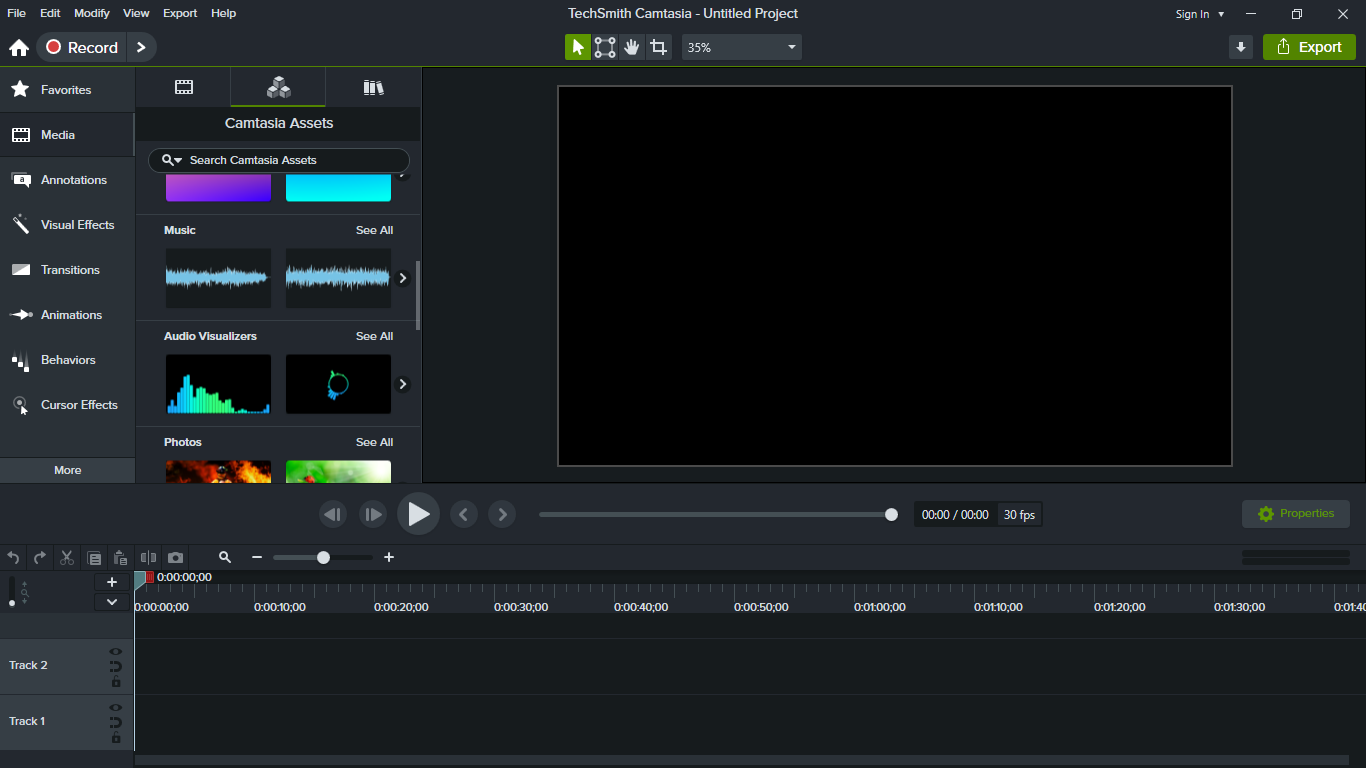
Task: Click the camera snapshot icon on the timeline toolbar
Action: coord(176,558)
